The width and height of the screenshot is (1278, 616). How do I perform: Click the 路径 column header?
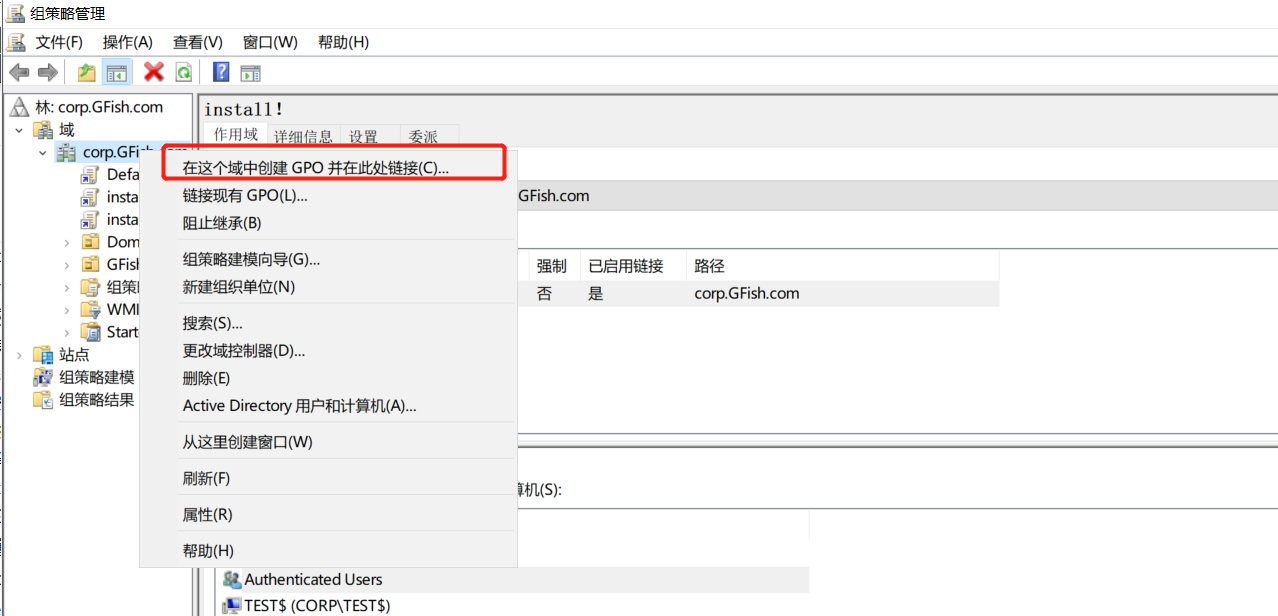coord(709,266)
